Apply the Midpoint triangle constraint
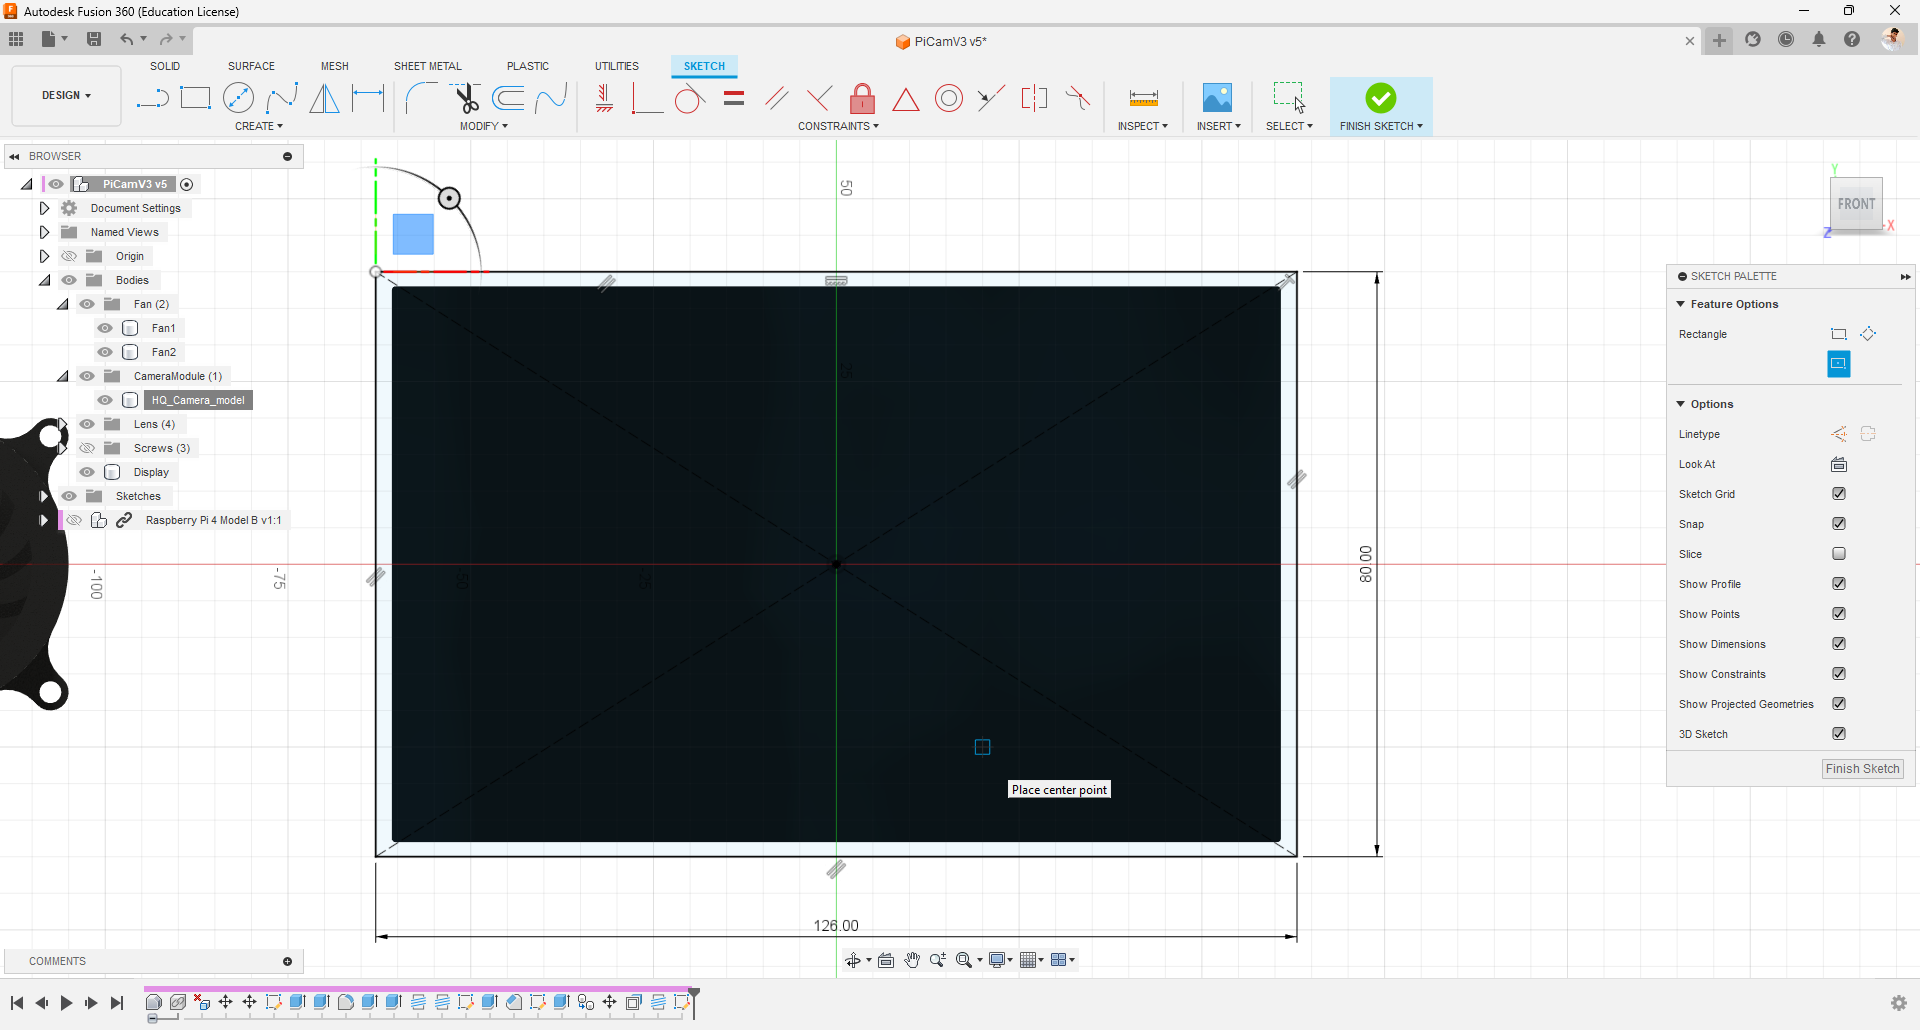 click(x=905, y=99)
